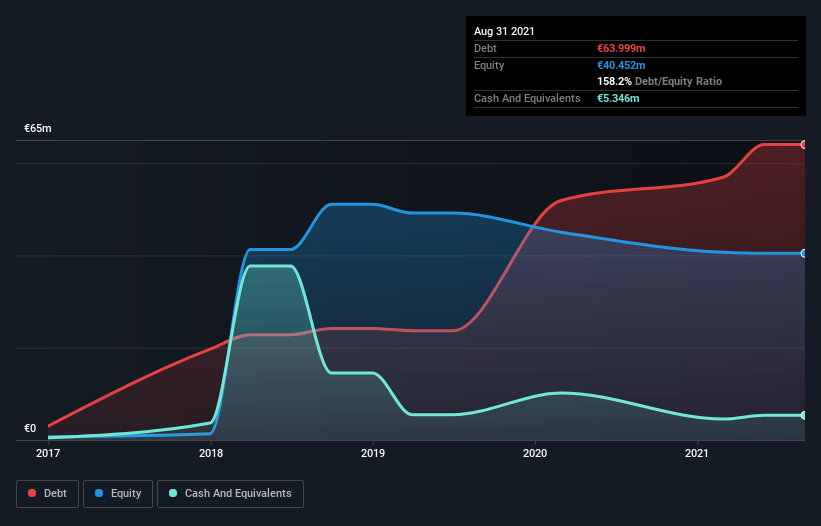Click the Equity line endpoint marker
Screen dimensions: 821x526
803,253
